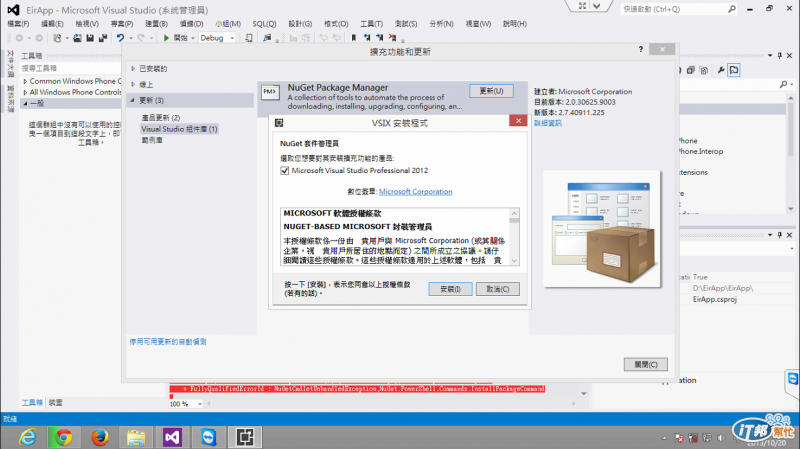The image size is (800, 449).
Task: Click the close (C) button in Extensions dialog
Action: [645, 364]
